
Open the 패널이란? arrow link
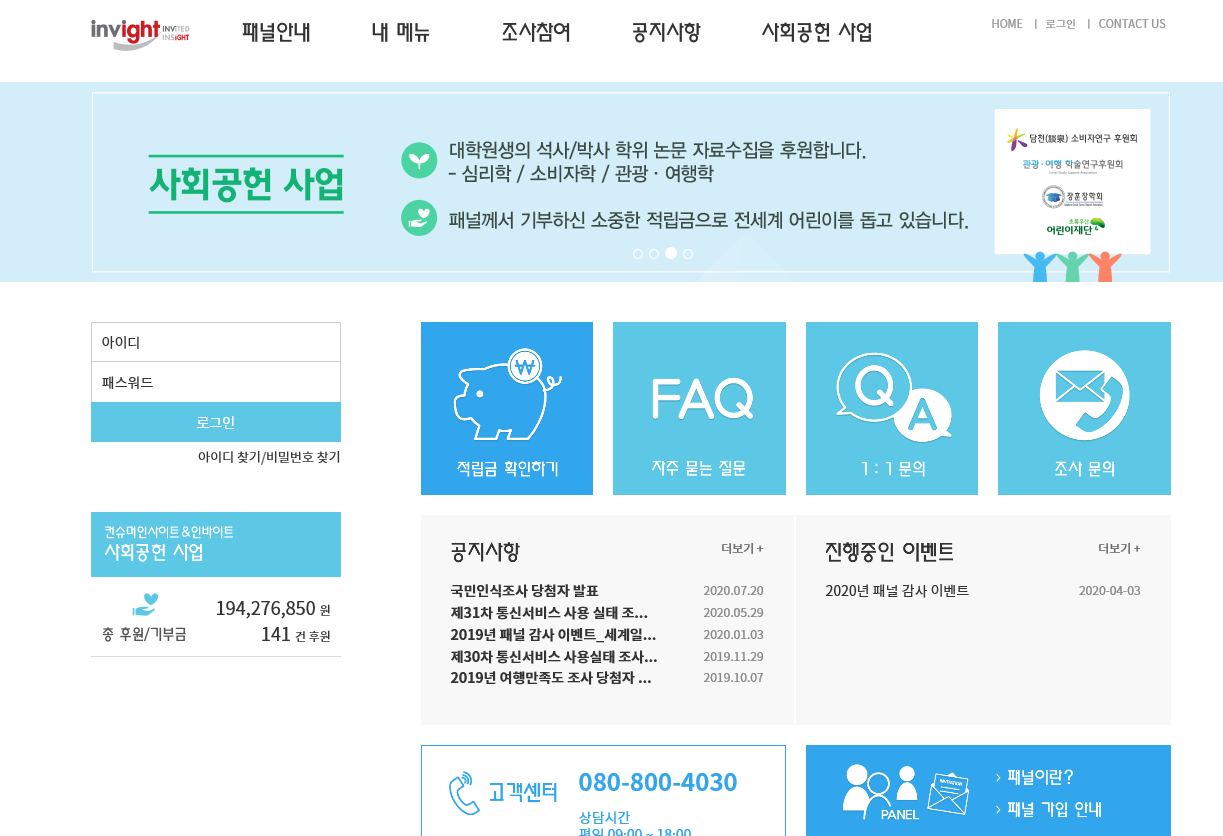point(1035,777)
